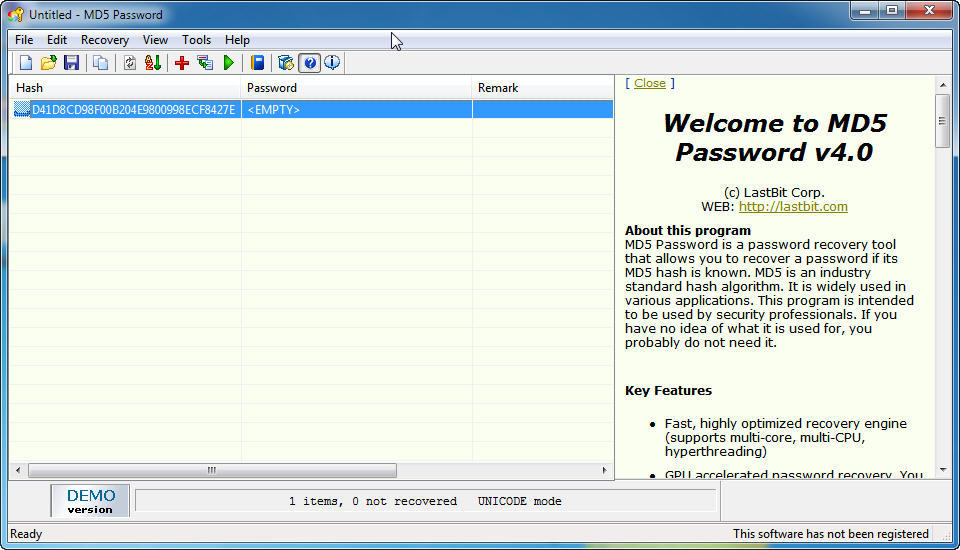Open the Edit menu
Screen dimensions: 960x550
[57, 40]
